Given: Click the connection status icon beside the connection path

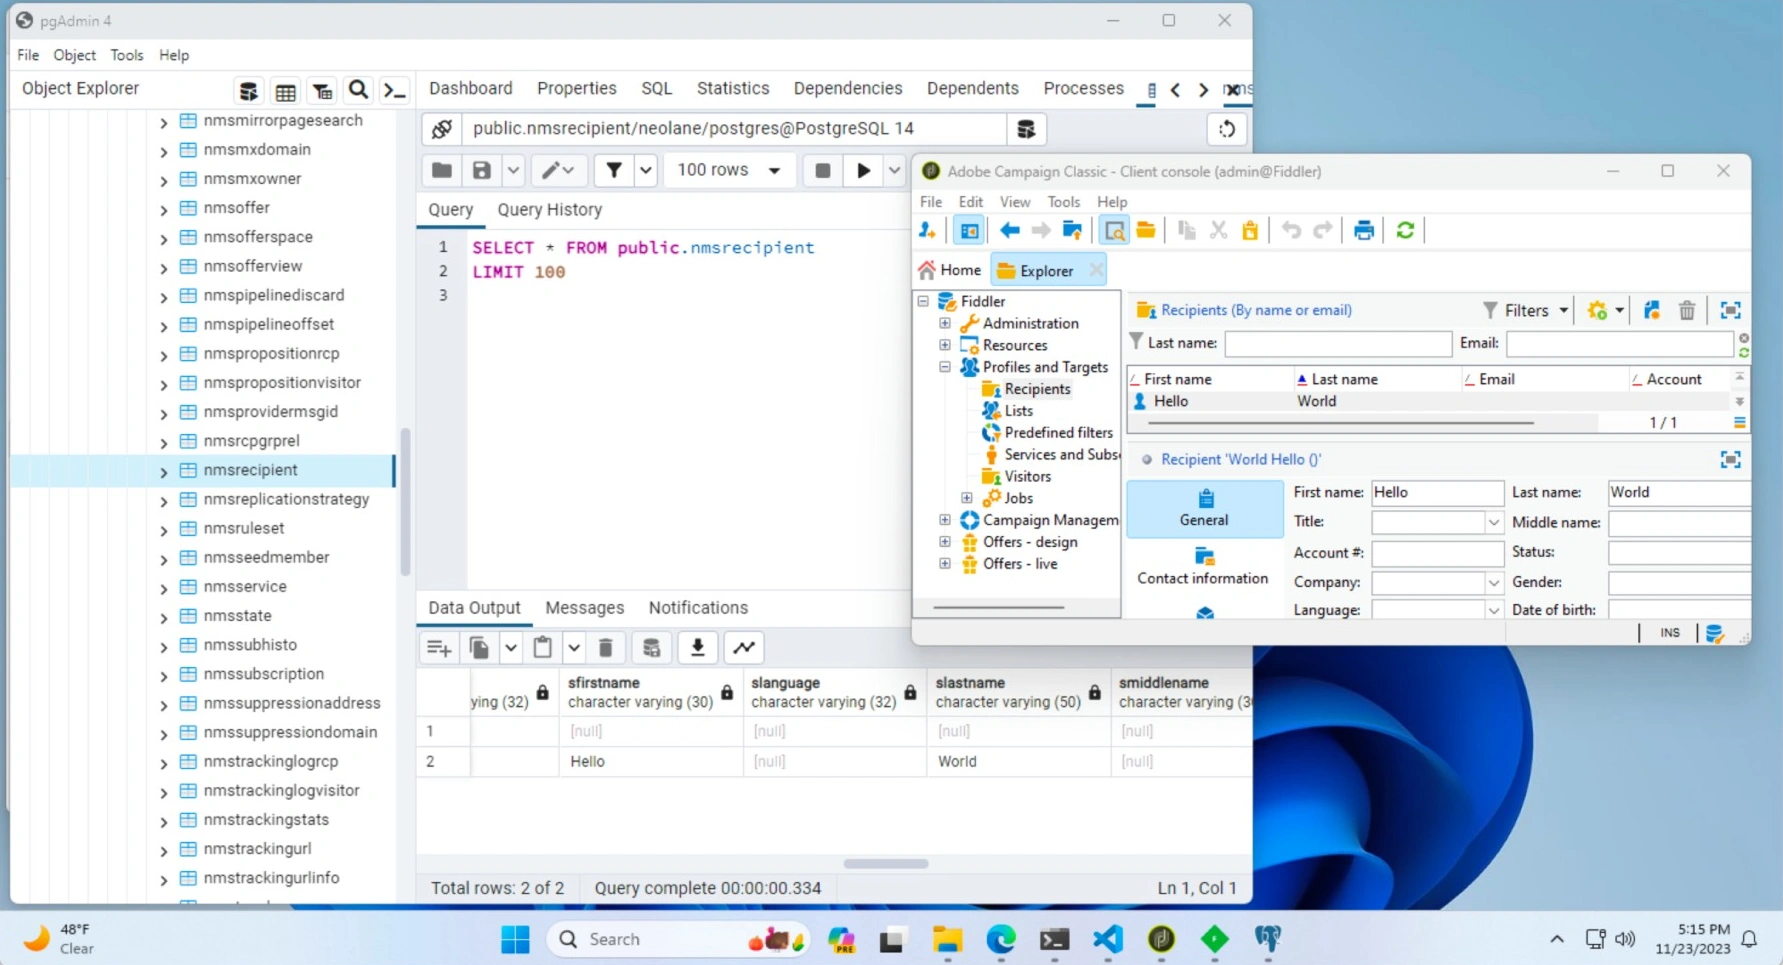Looking at the screenshot, I should click(441, 129).
